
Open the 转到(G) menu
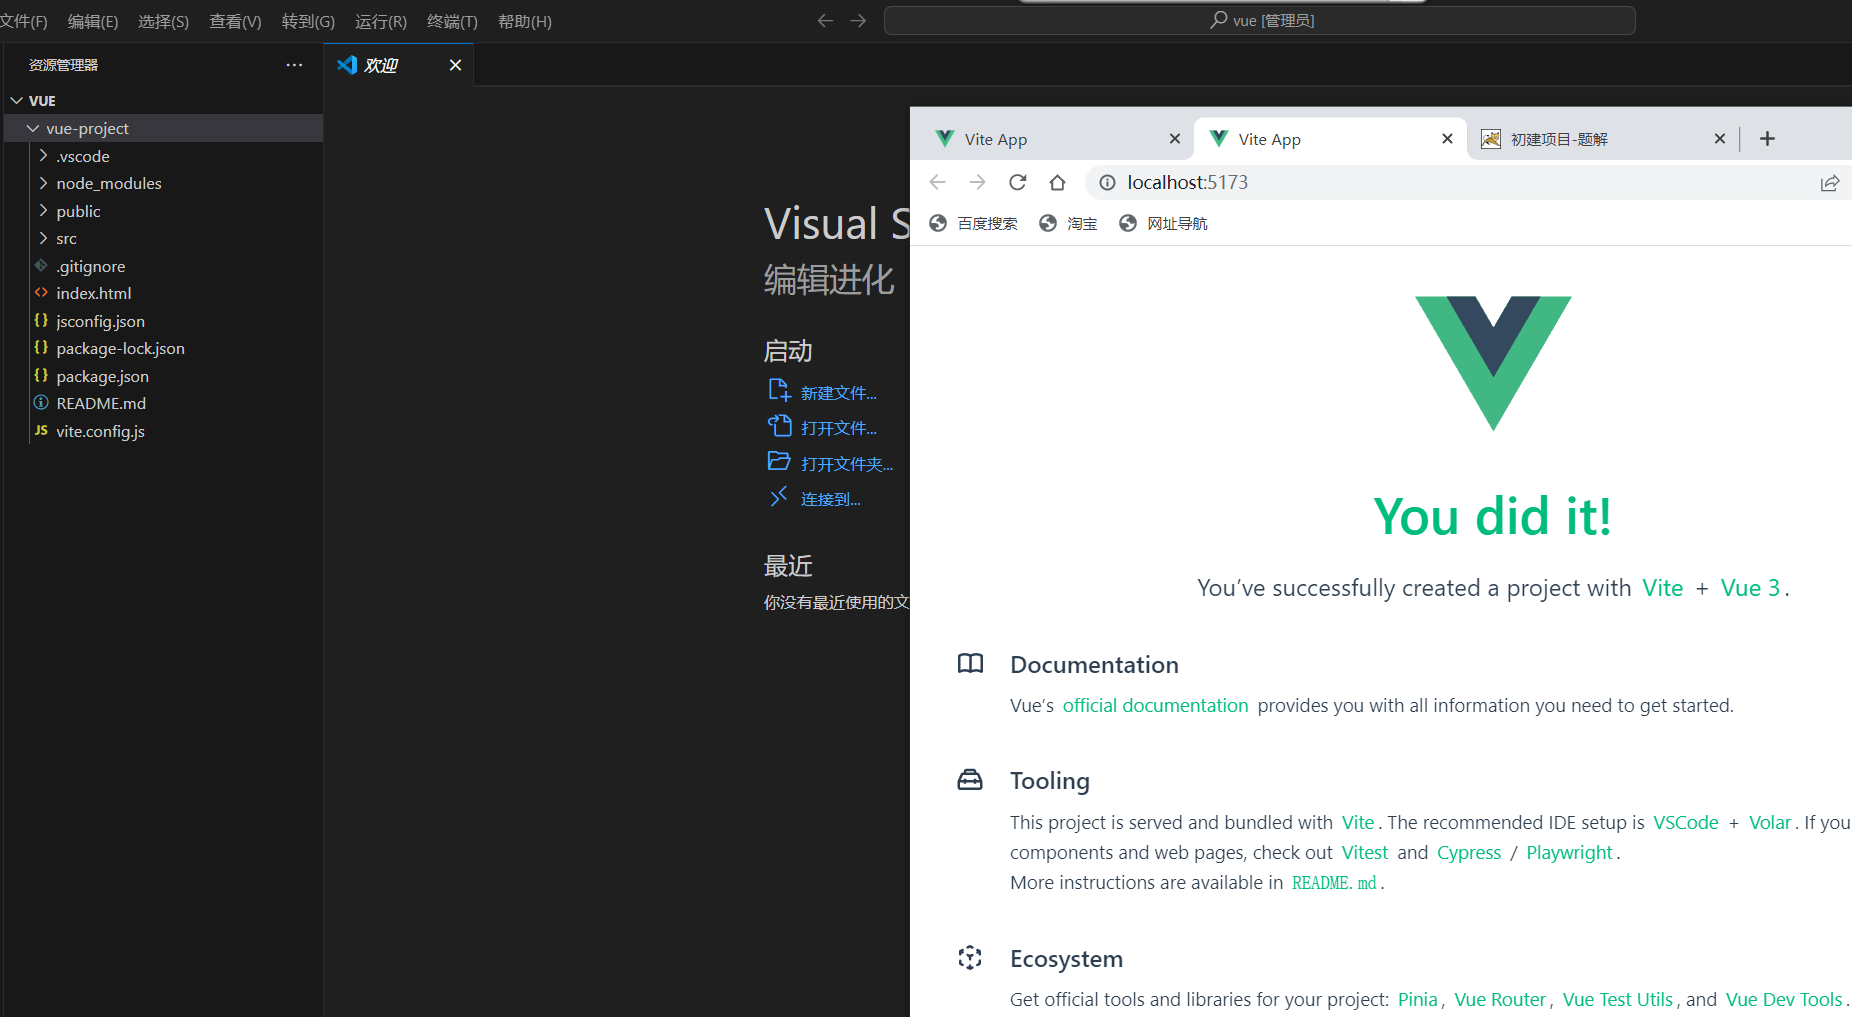pos(308,21)
